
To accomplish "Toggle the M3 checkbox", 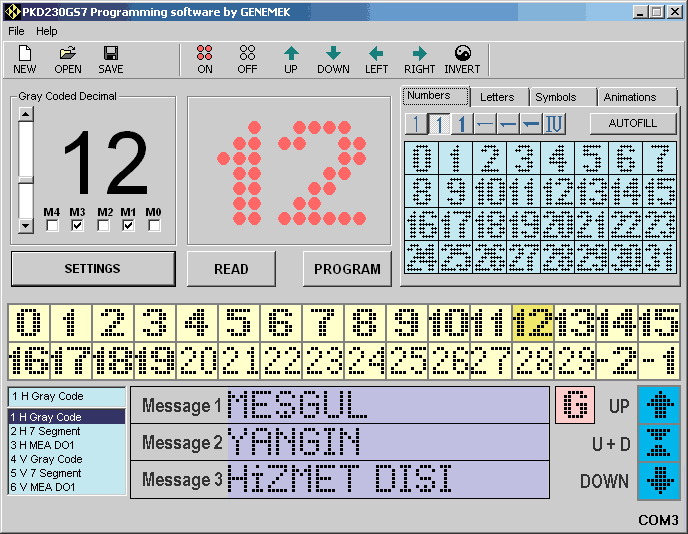I will 78,226.
